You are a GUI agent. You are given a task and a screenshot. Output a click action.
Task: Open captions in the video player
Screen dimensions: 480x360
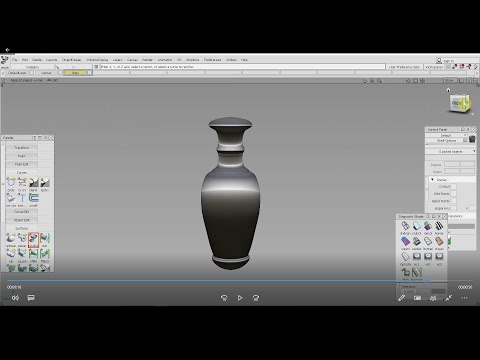(31, 298)
